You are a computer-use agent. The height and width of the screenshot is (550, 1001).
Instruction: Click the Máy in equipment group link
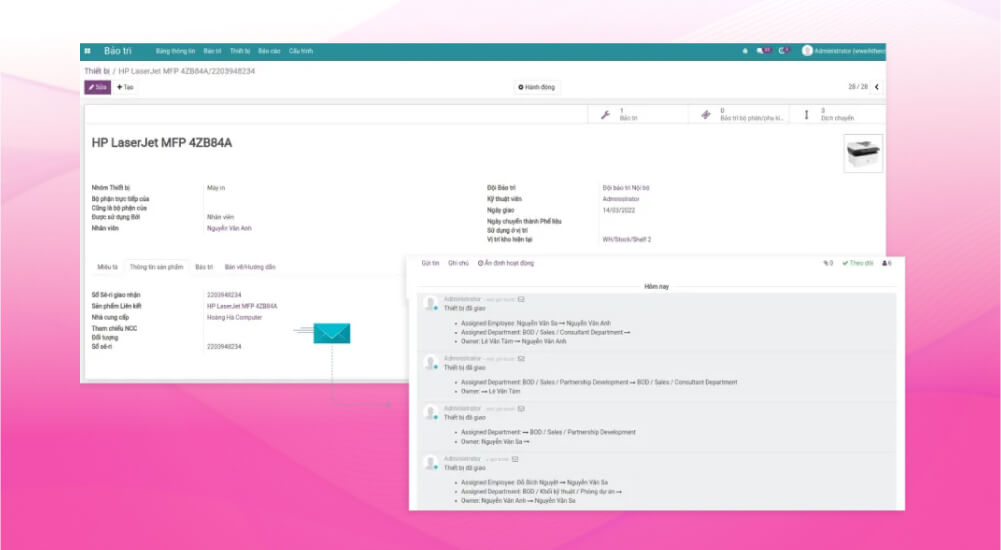pyautogui.click(x=216, y=188)
